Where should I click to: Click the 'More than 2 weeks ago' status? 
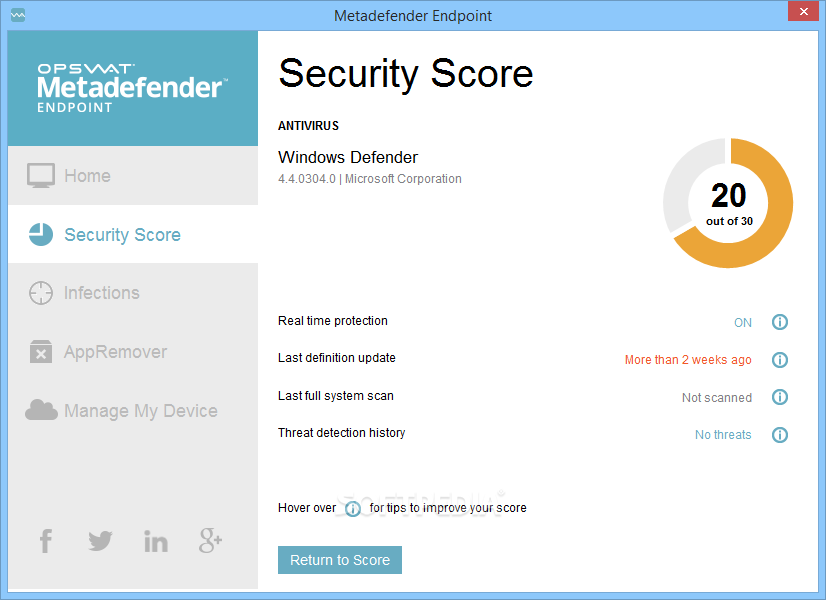(x=688, y=360)
